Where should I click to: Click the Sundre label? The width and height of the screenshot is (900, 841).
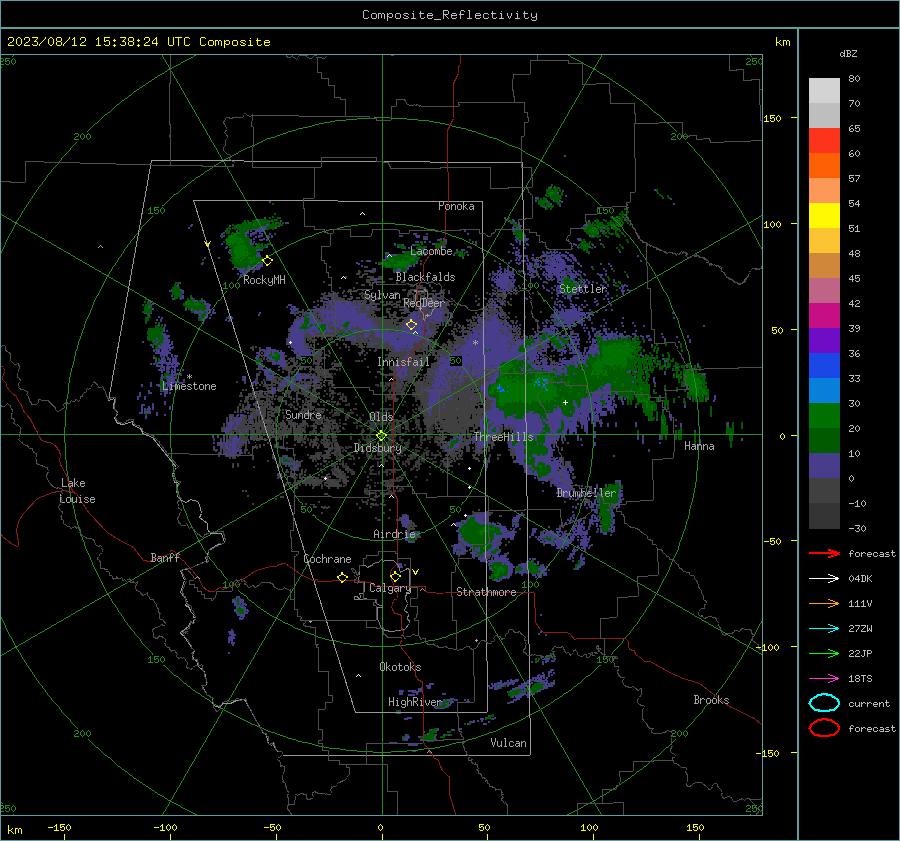pyautogui.click(x=304, y=415)
